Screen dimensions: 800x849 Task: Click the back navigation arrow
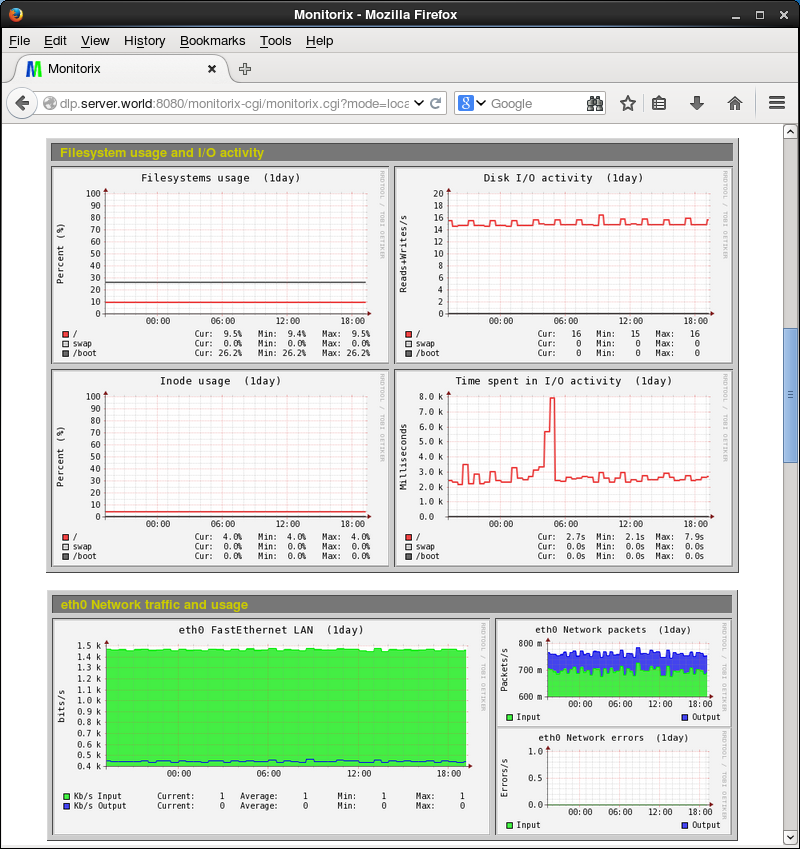(x=22, y=103)
